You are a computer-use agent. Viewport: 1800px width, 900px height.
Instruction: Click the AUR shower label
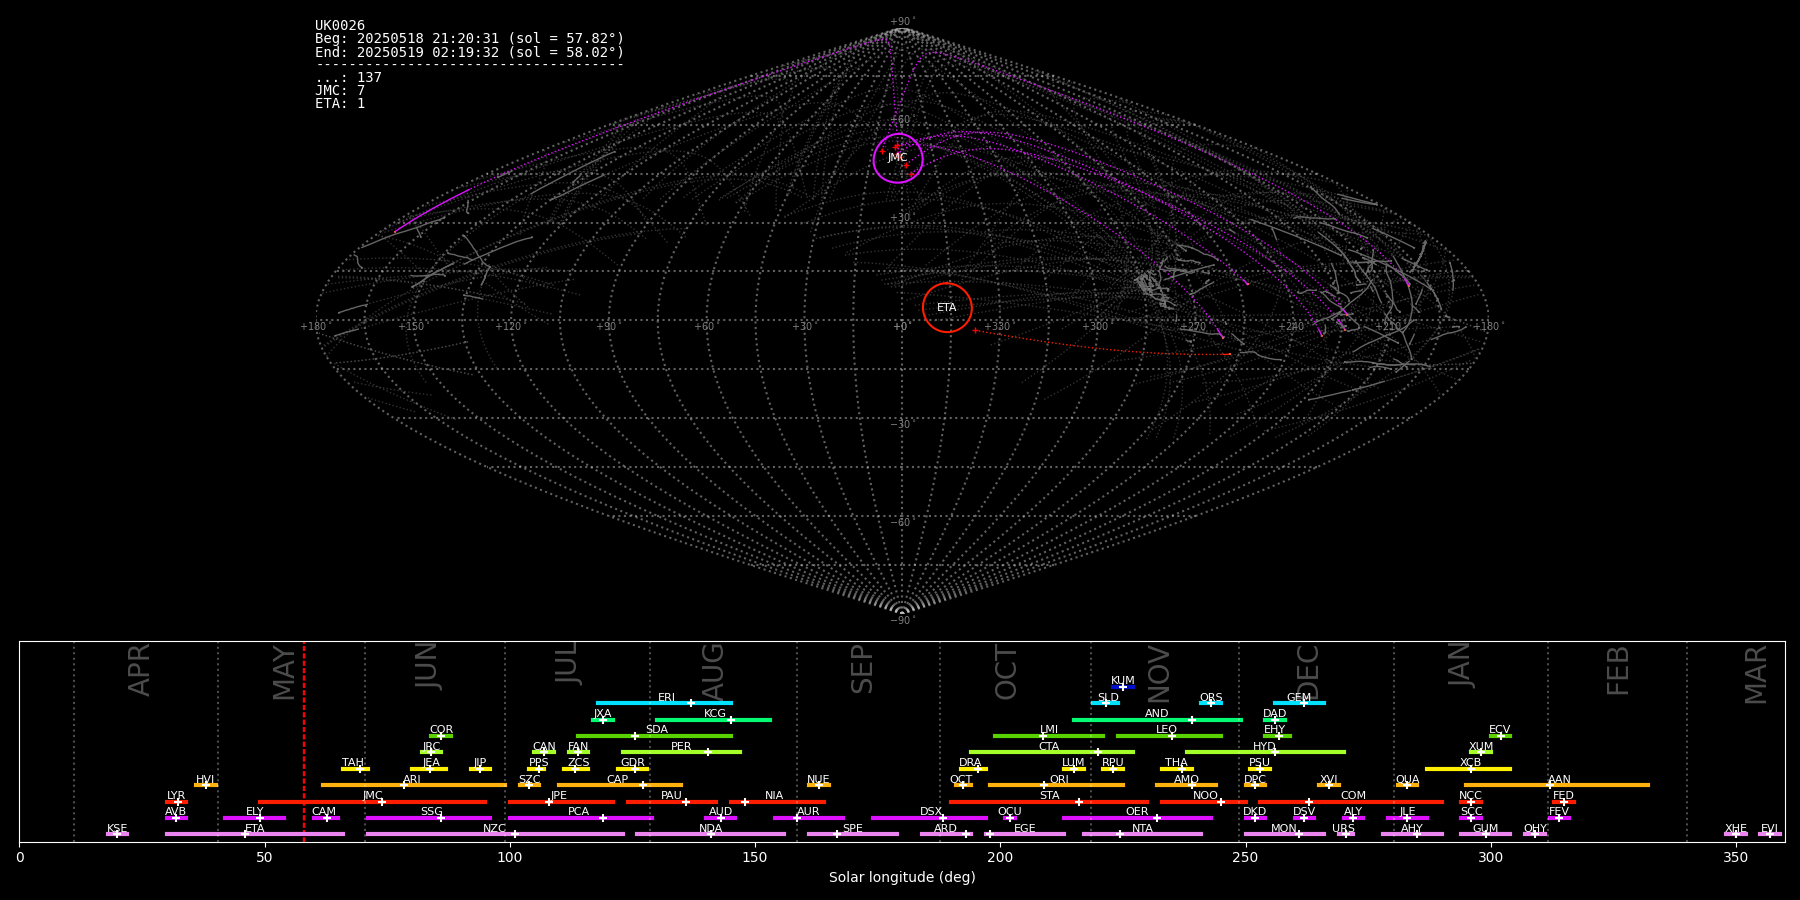pos(808,812)
